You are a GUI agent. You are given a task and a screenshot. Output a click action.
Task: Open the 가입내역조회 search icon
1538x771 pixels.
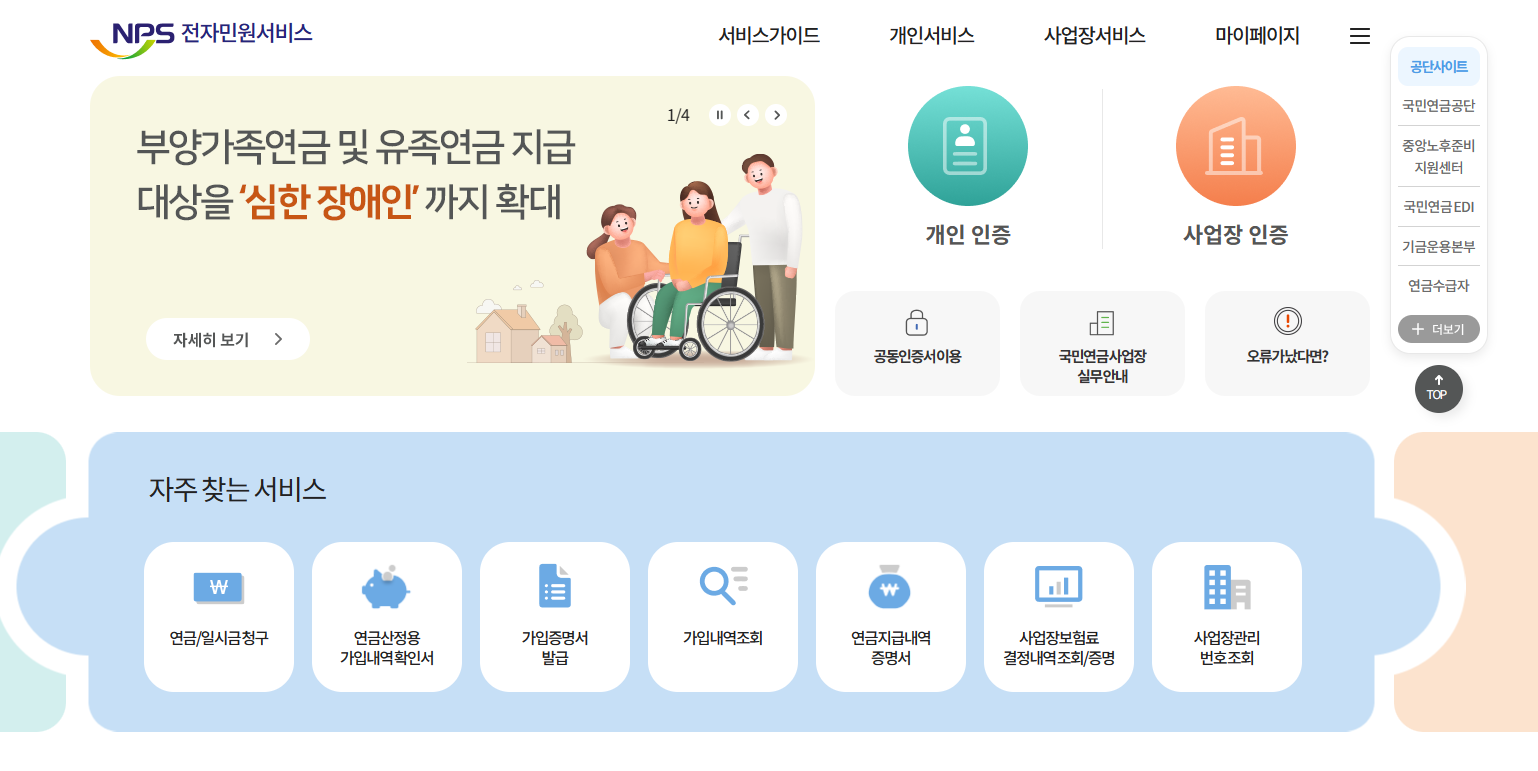pos(723,586)
